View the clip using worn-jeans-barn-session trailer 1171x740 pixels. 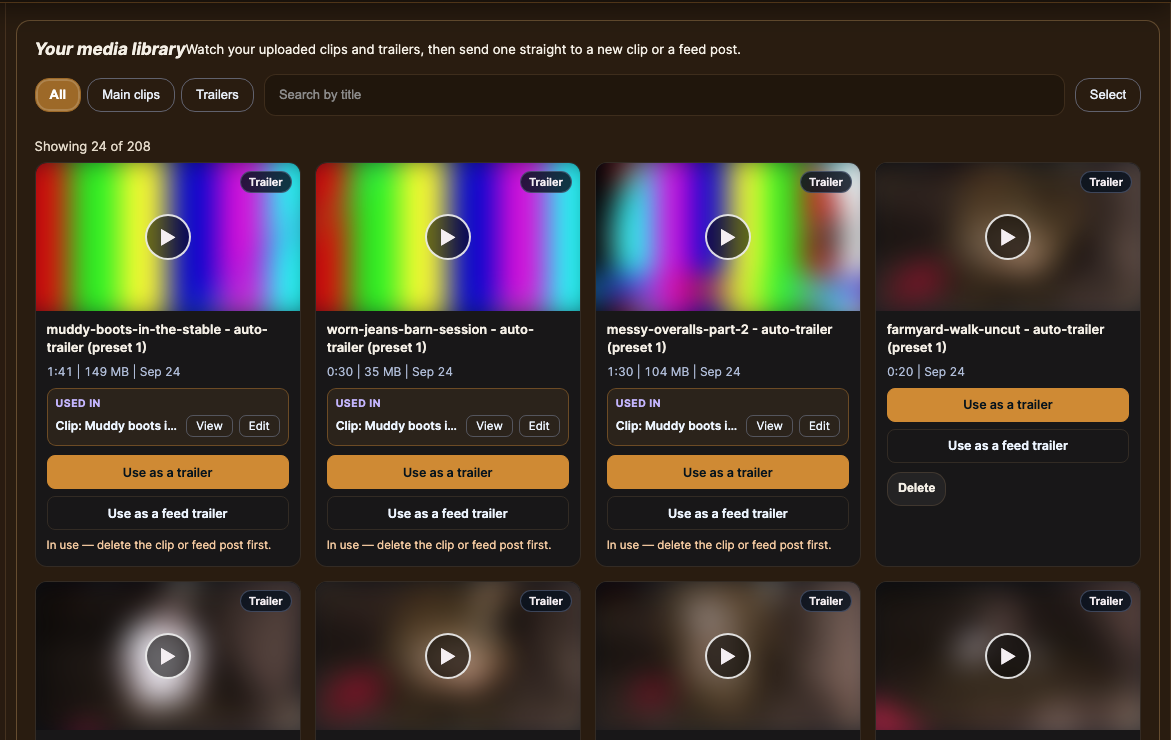[x=489, y=426]
